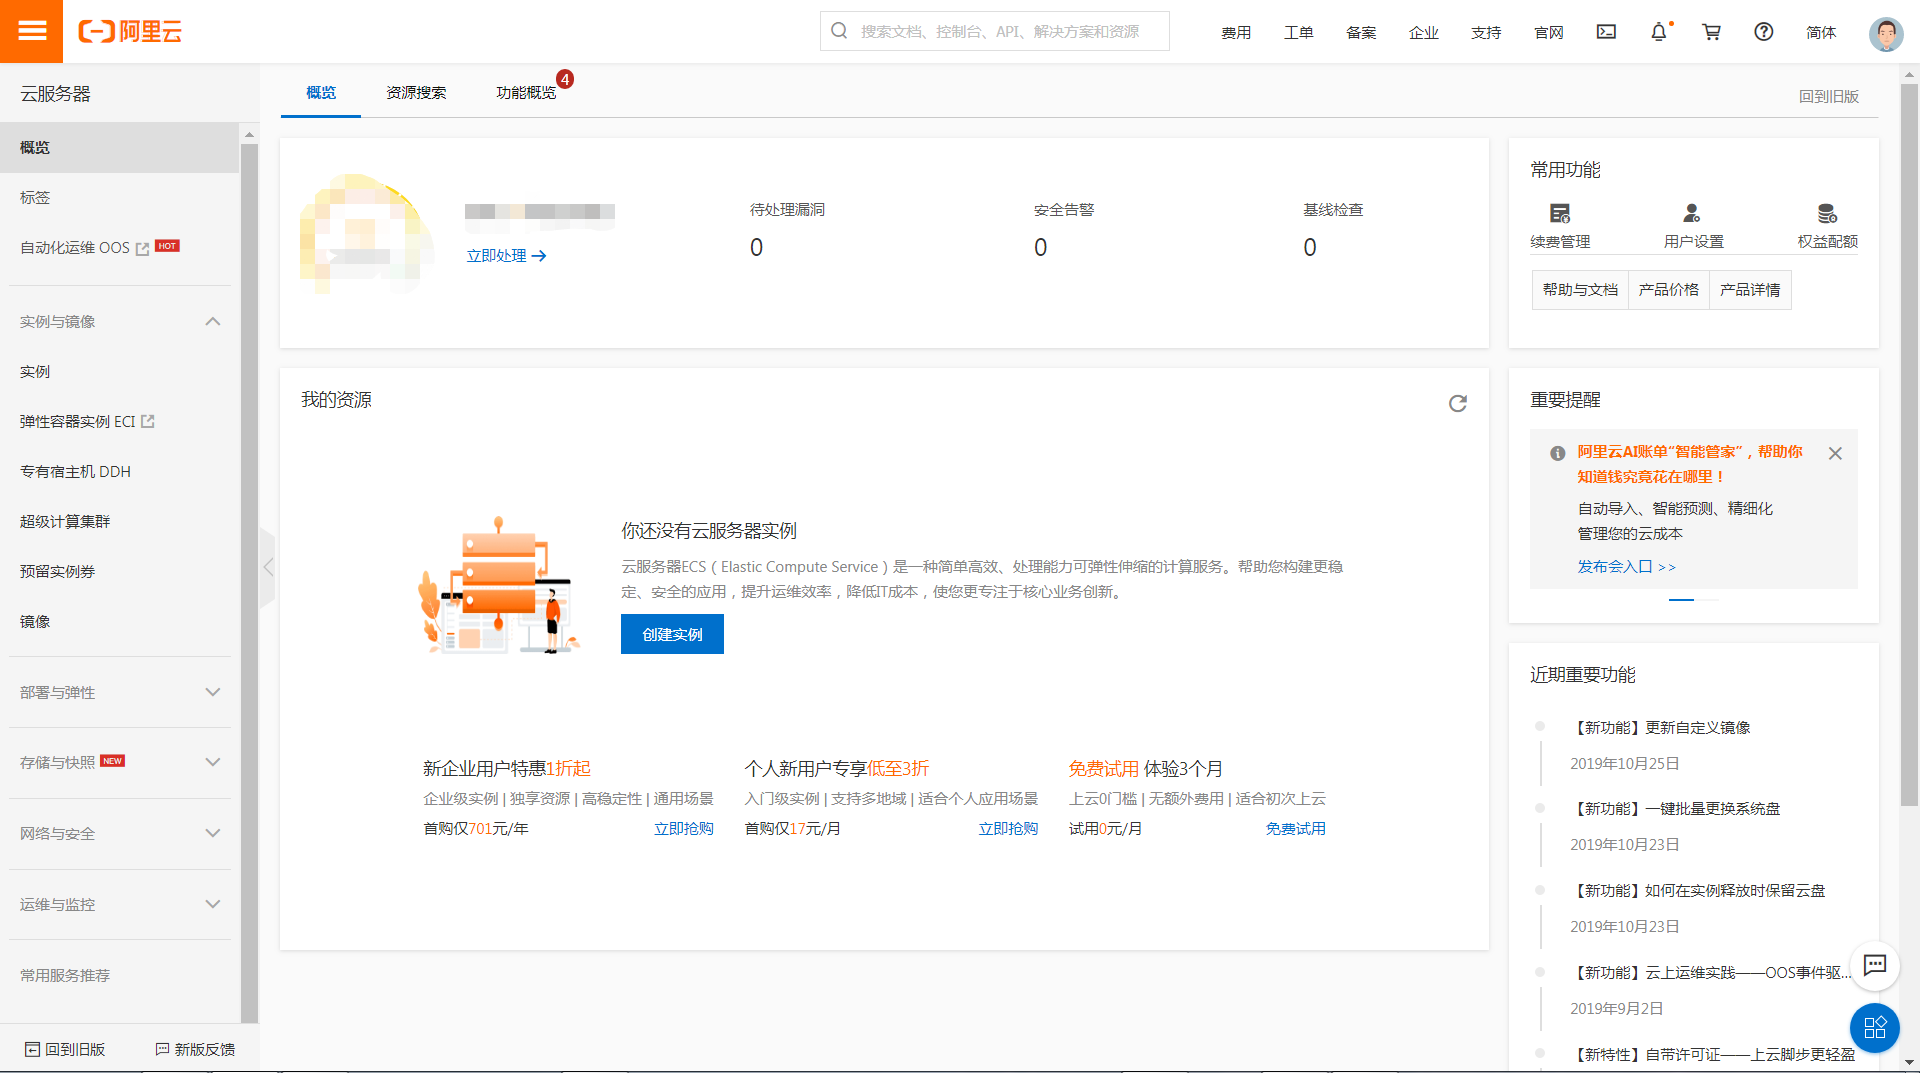Image resolution: width=1920 pixels, height=1073 pixels.
Task: Open the help question mark icon
Action: point(1764,32)
